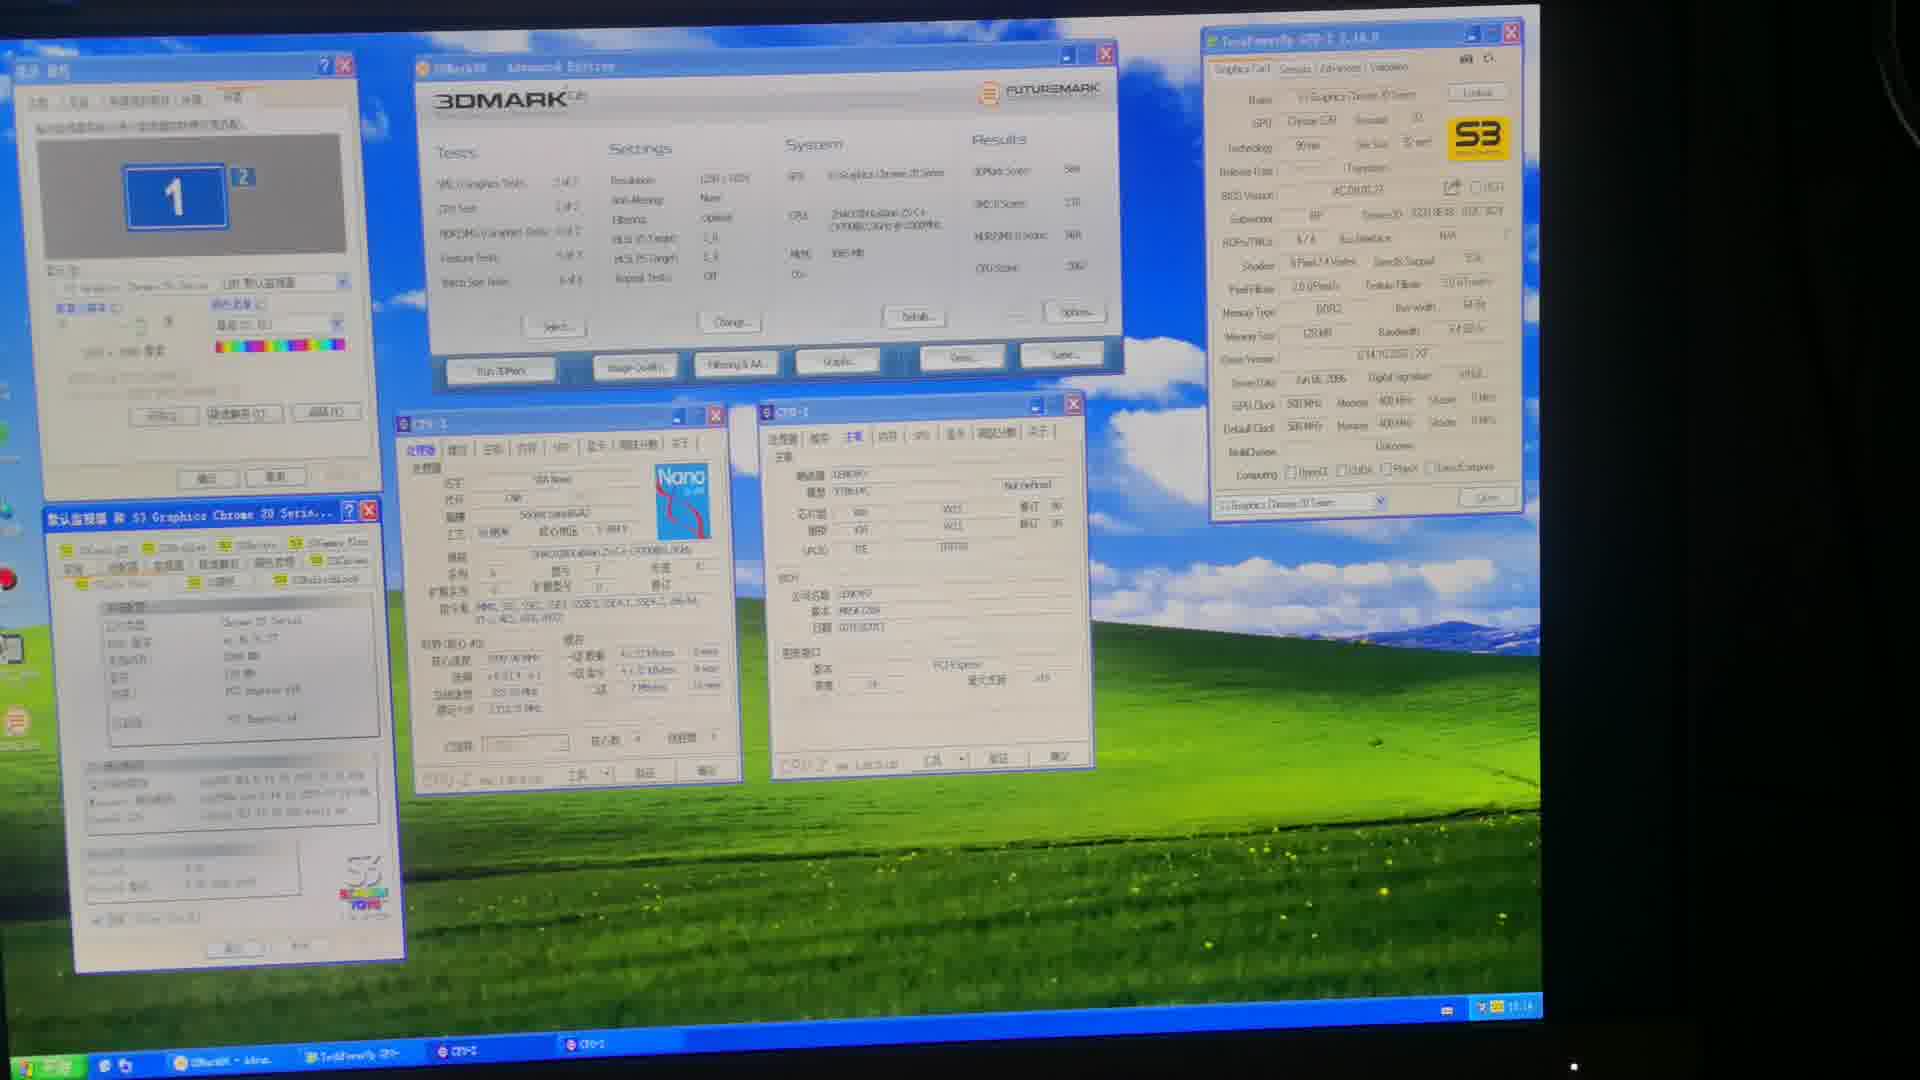Click the yellow S3 Graphics logo
The width and height of the screenshot is (1920, 1080).
(1477, 137)
